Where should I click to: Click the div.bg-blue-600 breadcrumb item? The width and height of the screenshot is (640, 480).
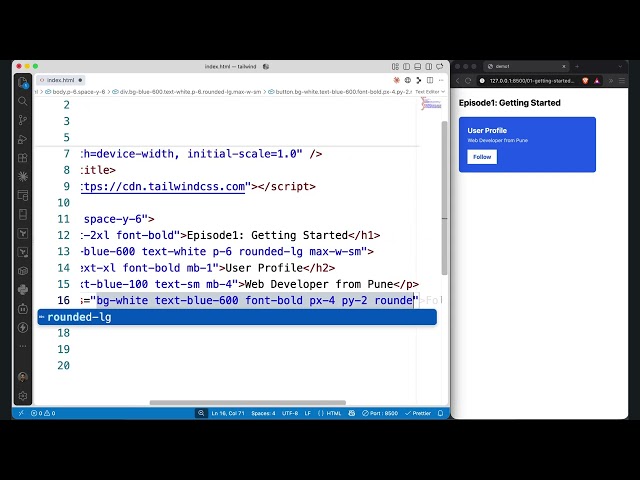187,92
